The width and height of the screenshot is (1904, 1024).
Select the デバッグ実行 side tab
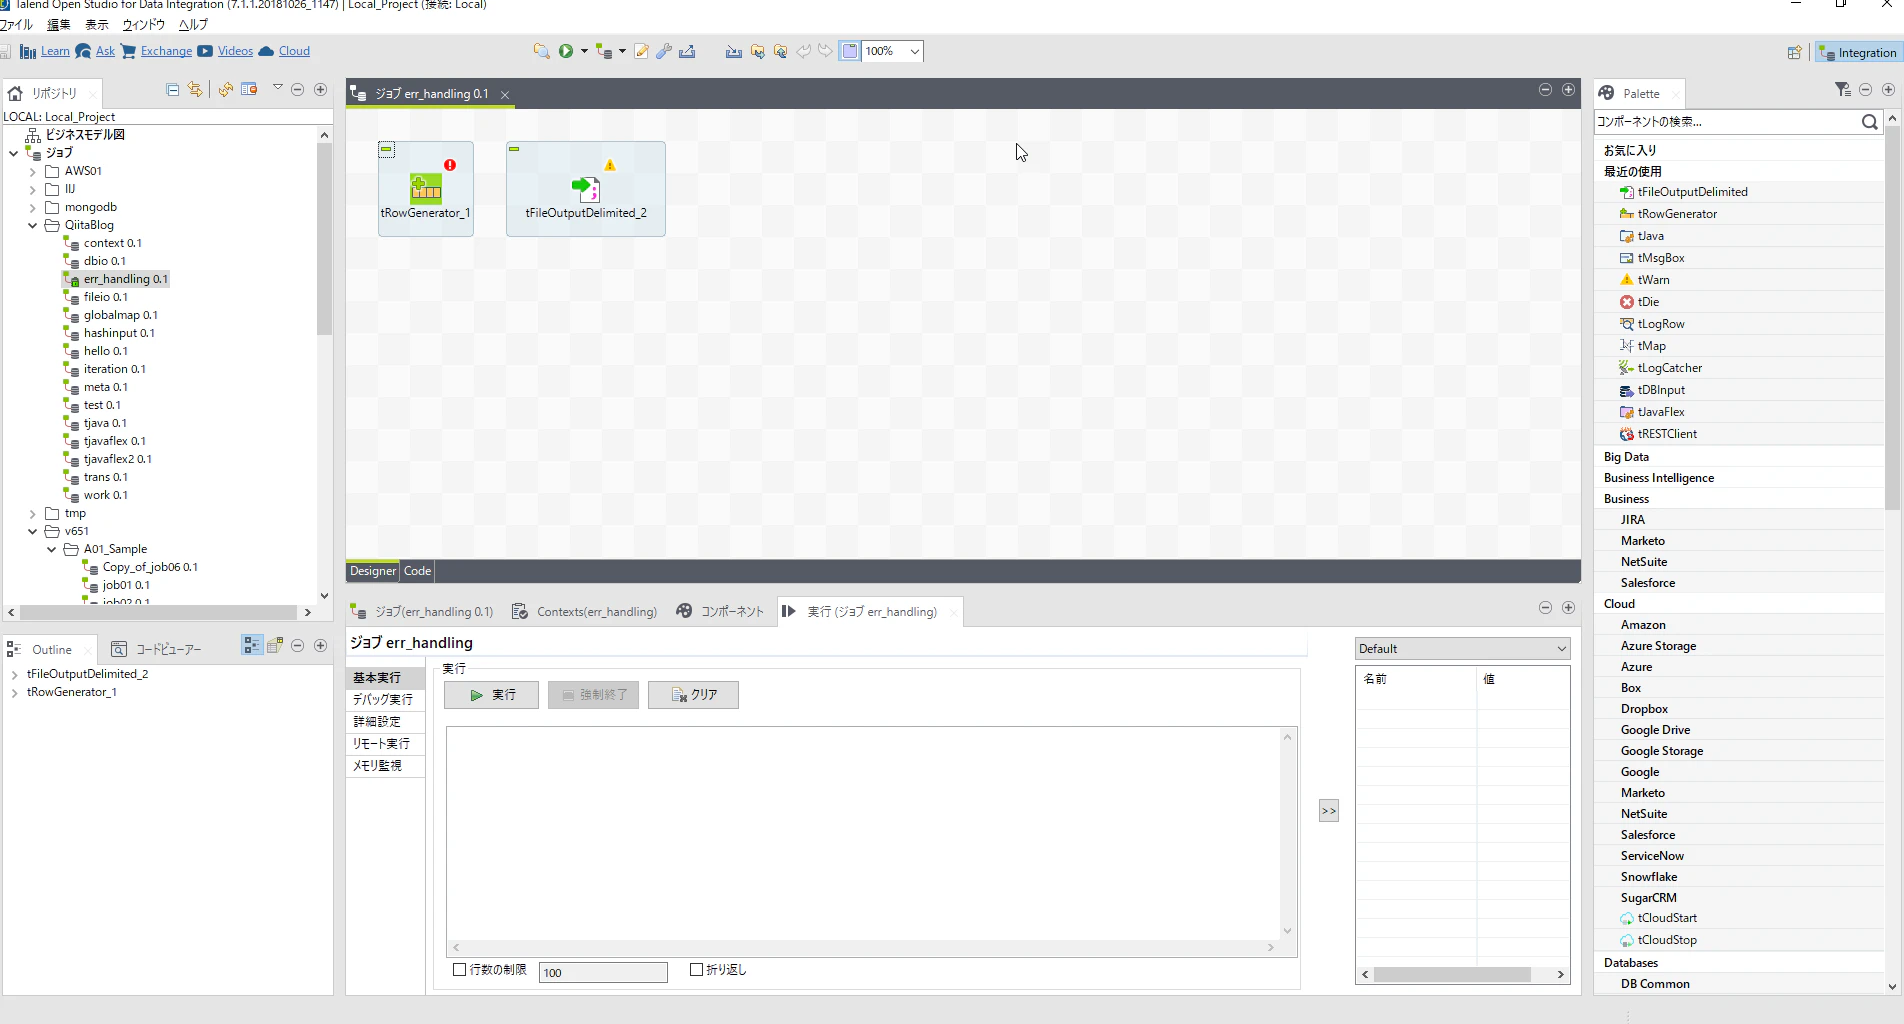click(x=385, y=700)
